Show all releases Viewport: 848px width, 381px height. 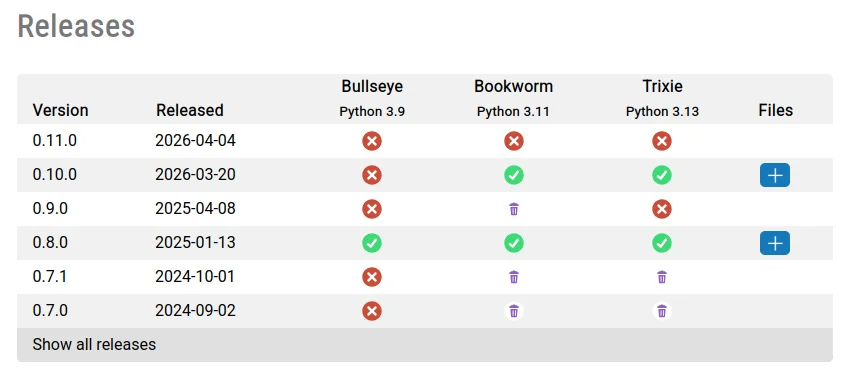coord(94,344)
